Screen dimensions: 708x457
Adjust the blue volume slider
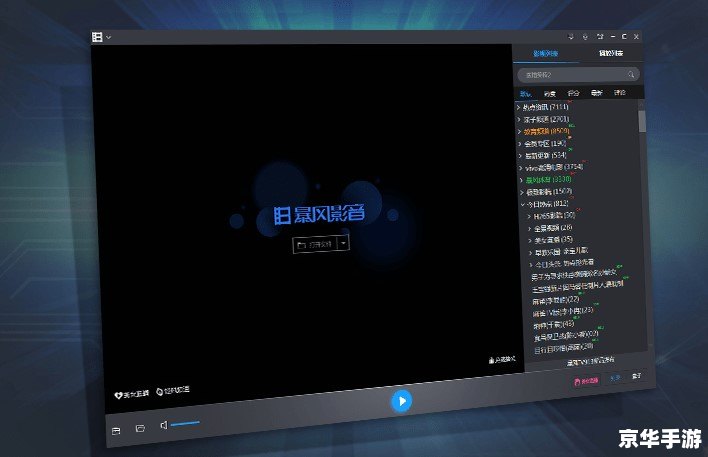click(x=185, y=423)
